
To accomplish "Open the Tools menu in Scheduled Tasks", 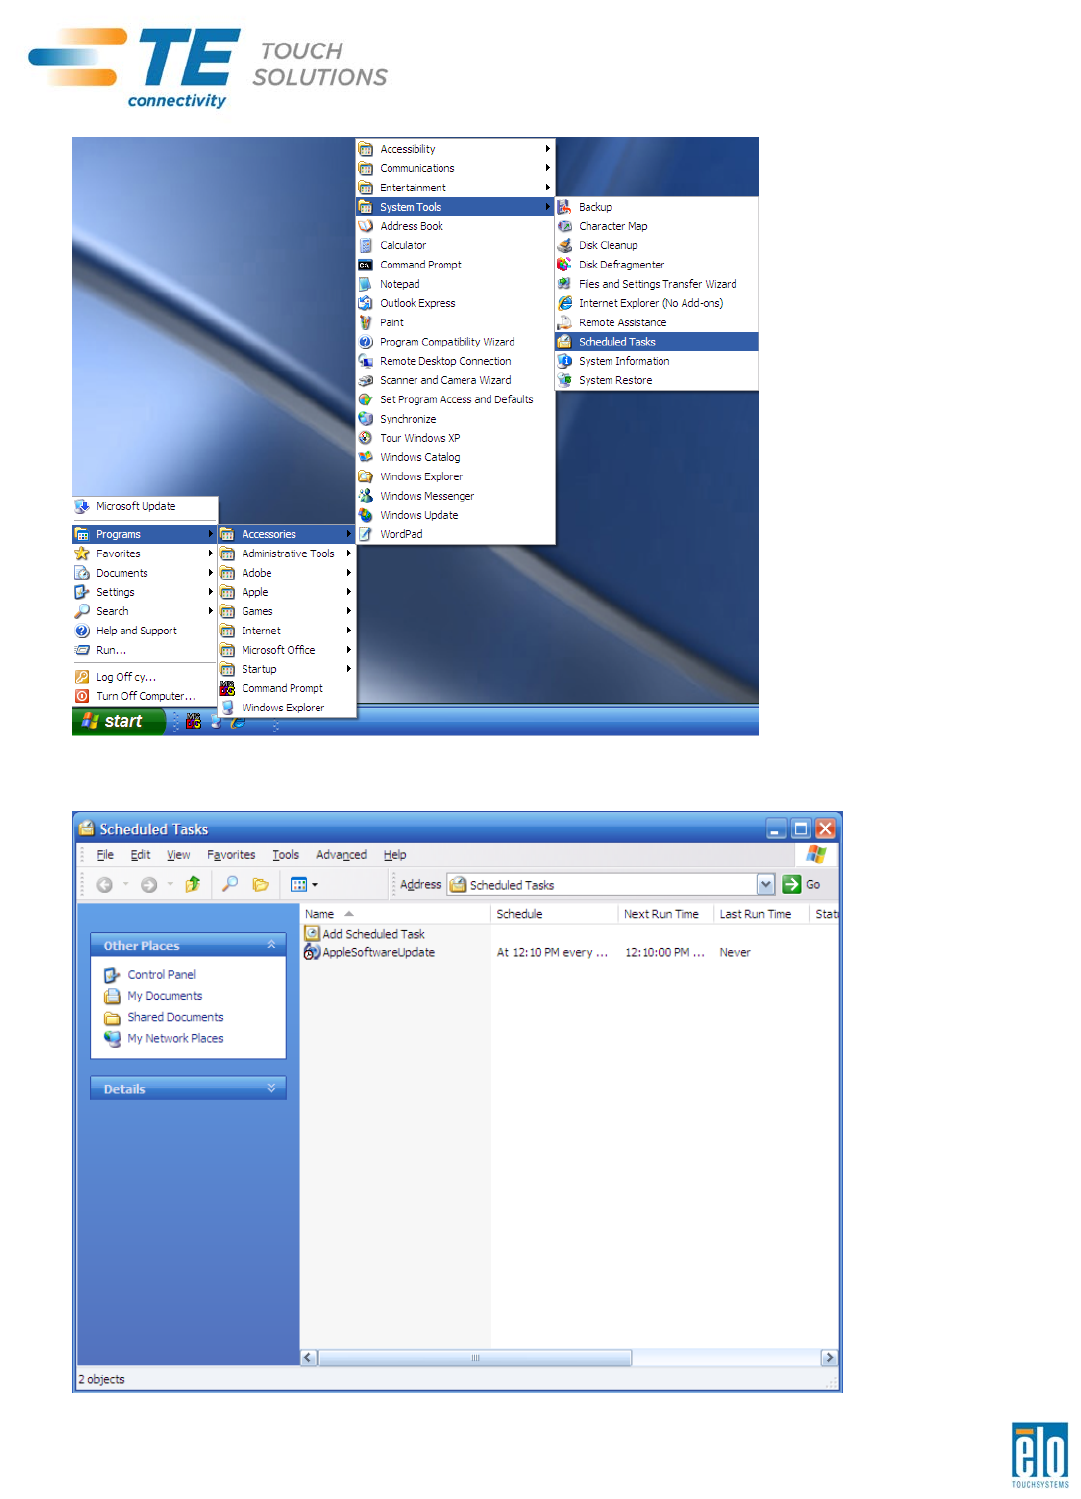I will 285,855.
